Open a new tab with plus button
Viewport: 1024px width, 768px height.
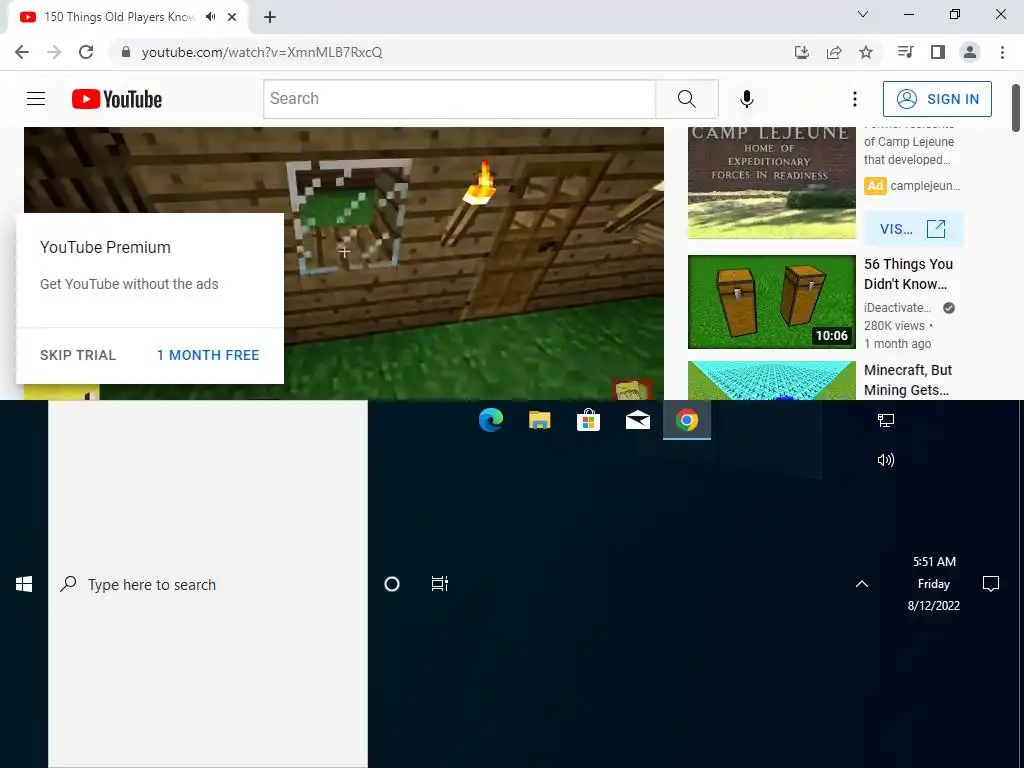pyautogui.click(x=270, y=17)
